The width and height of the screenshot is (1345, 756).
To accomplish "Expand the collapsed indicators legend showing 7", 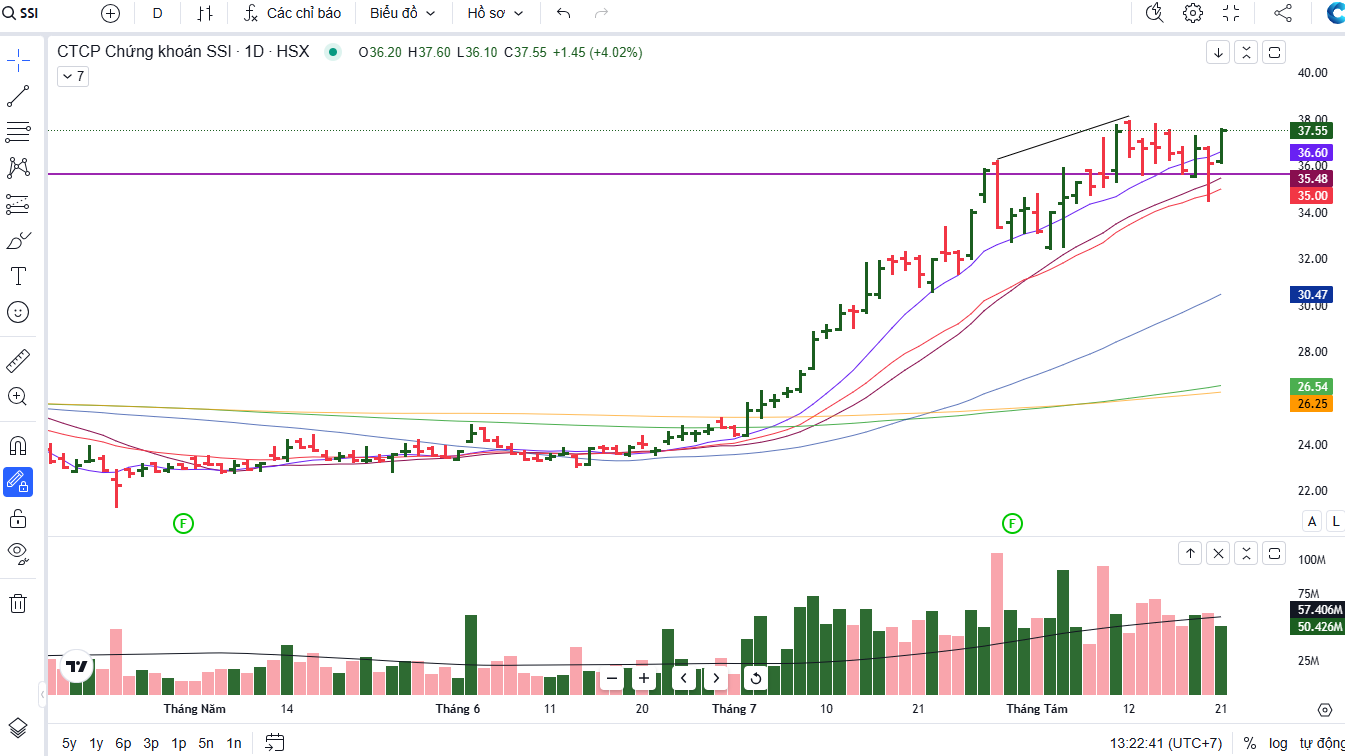I will (x=73, y=76).
